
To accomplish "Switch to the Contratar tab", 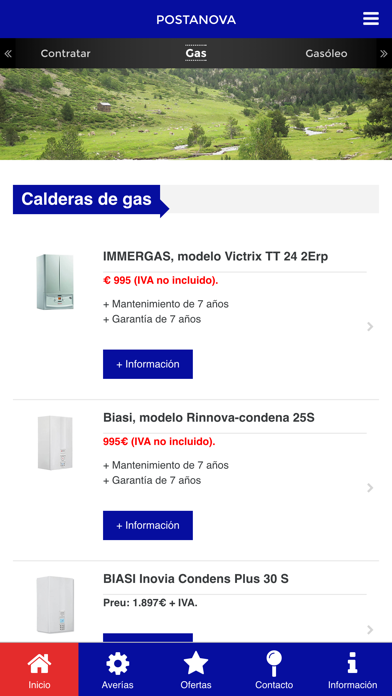I will [x=65, y=53].
